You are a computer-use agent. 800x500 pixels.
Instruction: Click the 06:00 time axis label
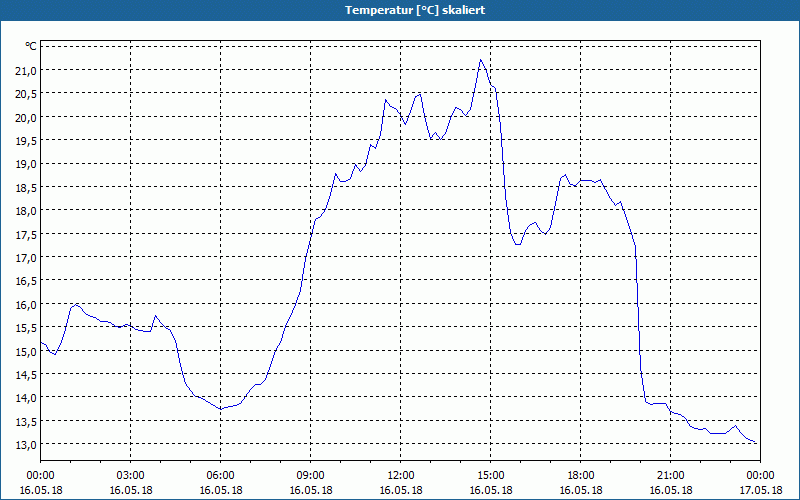point(220,476)
